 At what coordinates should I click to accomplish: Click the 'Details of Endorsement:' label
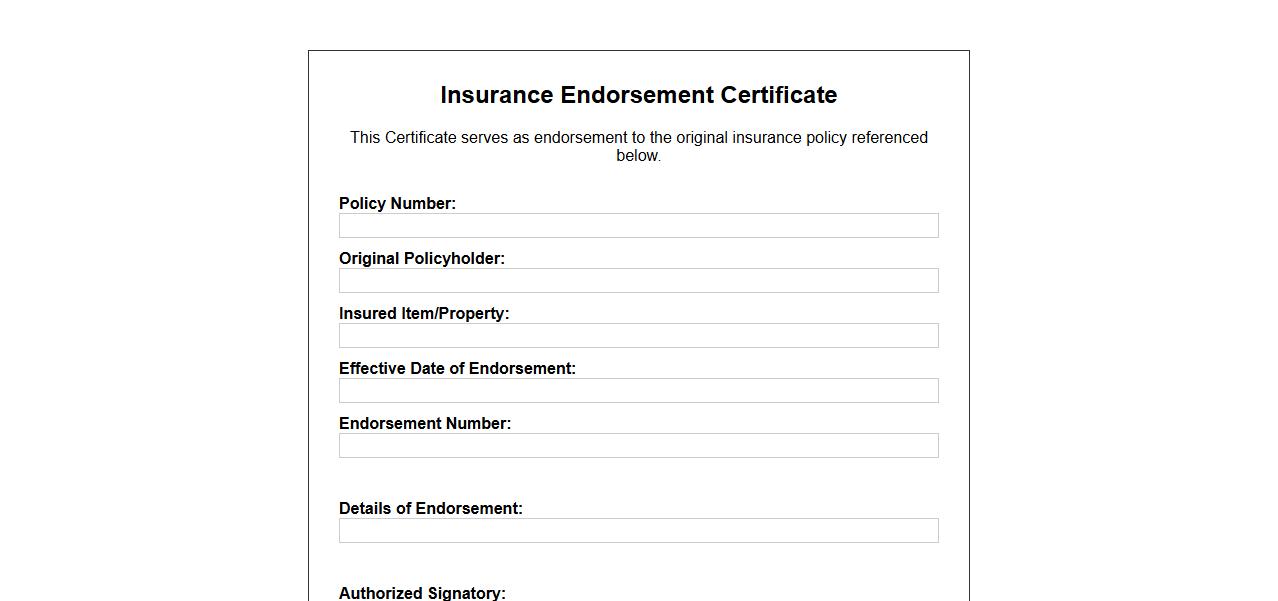430,508
